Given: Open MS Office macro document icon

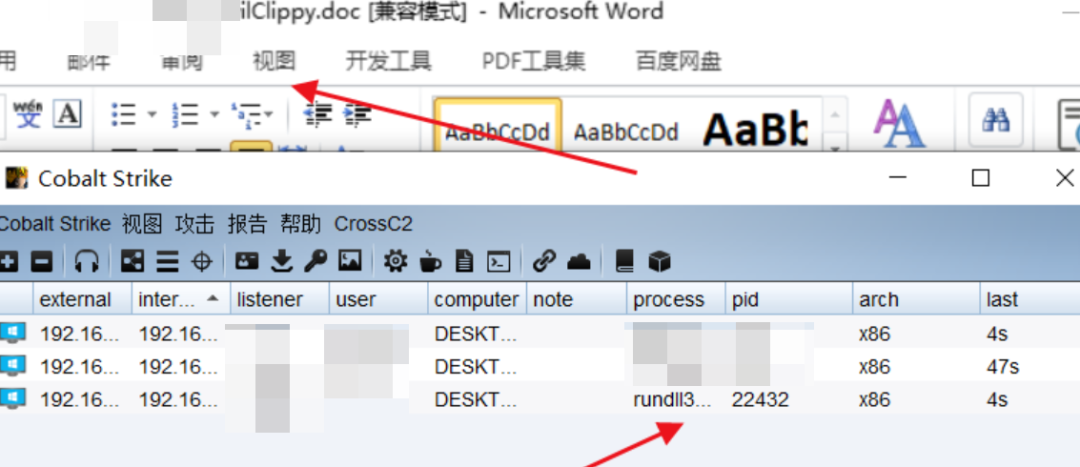Looking at the screenshot, I should point(465,261).
